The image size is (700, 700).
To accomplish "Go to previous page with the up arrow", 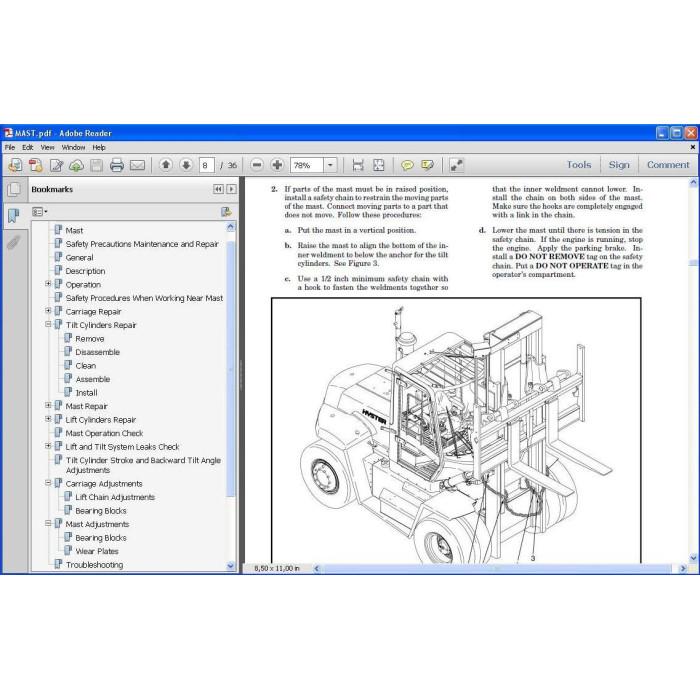I will (x=166, y=165).
